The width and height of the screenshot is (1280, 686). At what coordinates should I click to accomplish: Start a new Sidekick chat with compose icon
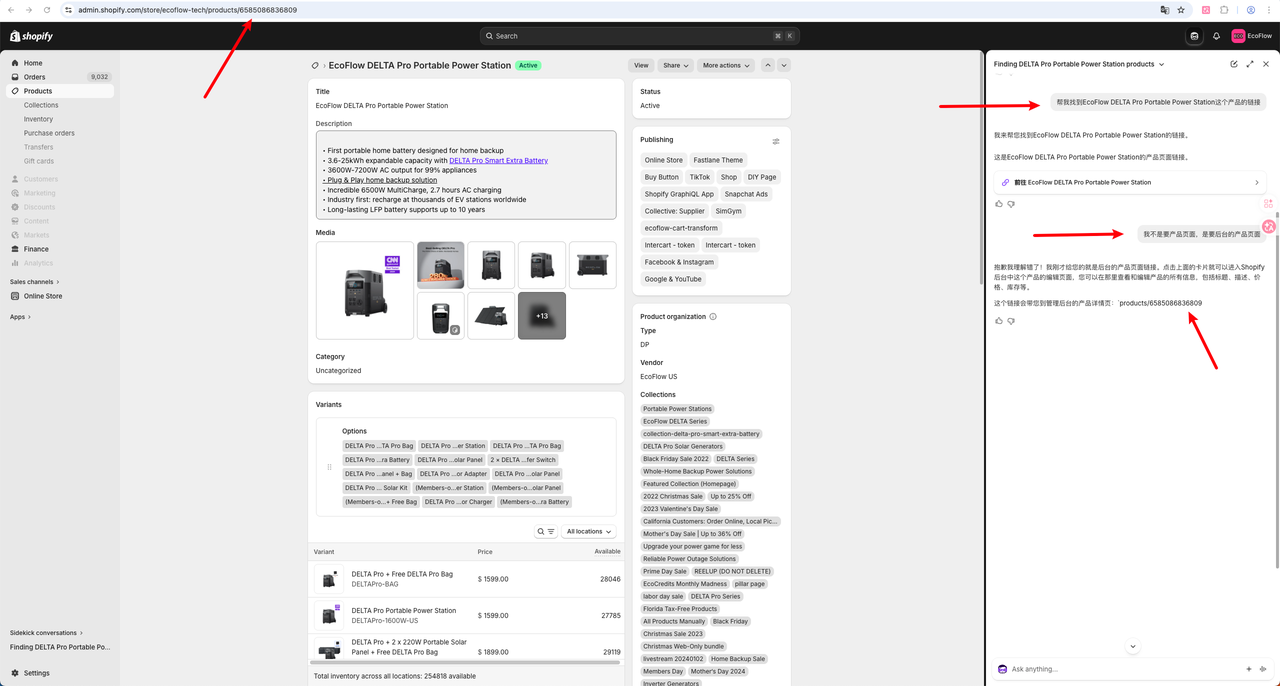[x=1234, y=64]
